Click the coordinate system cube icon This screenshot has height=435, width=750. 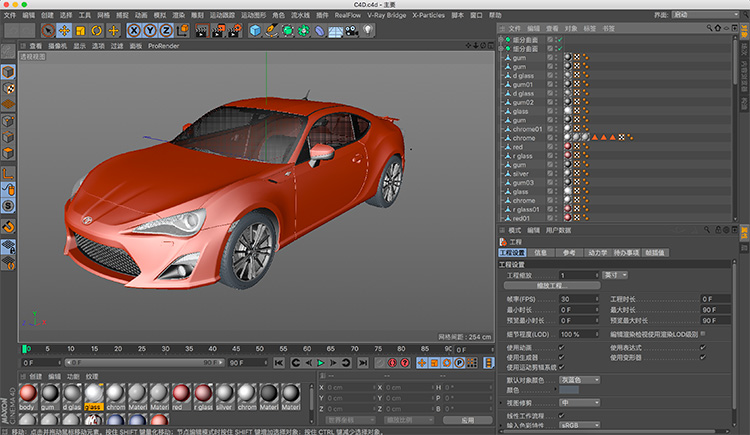pyautogui.click(x=182, y=31)
